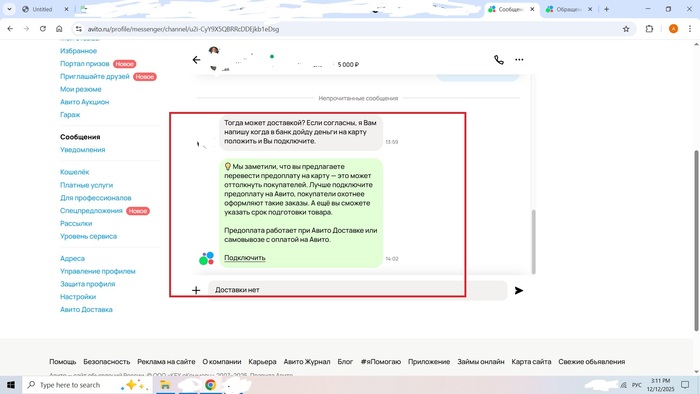The width and height of the screenshot is (700, 394).
Task: Open the three-dots chat options menu
Action: point(519,59)
